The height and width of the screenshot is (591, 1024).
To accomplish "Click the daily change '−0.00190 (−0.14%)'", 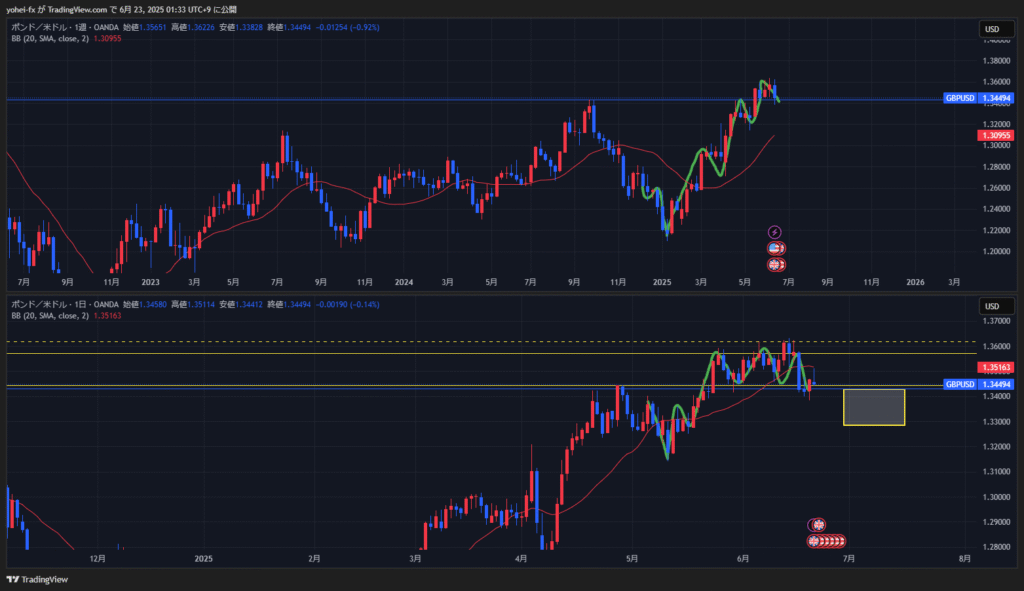I will [x=347, y=304].
